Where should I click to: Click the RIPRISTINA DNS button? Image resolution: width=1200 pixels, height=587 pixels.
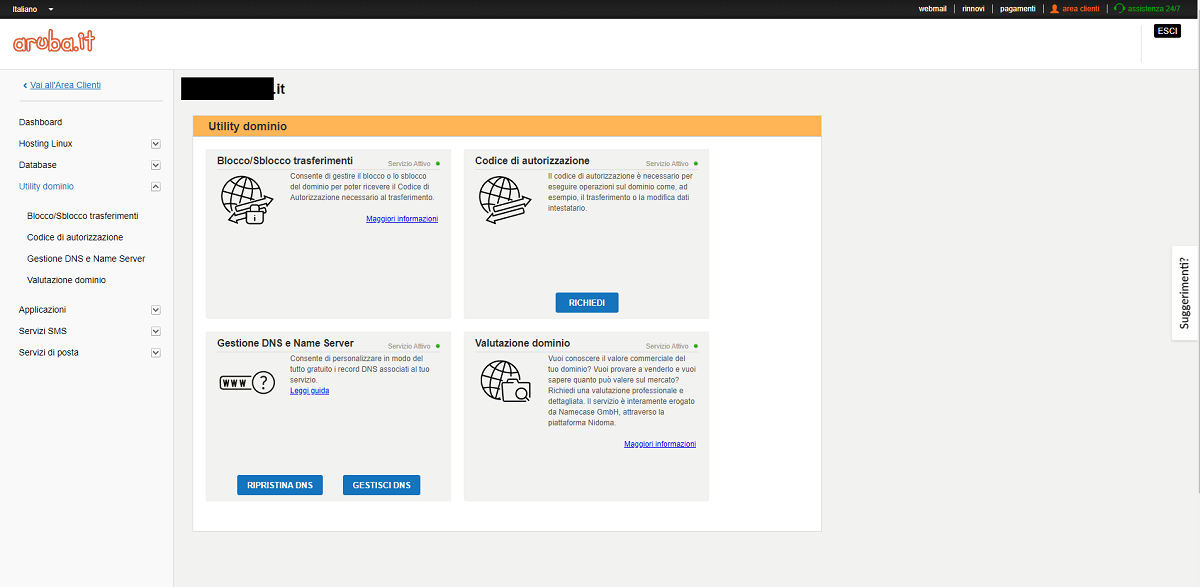tap(280, 485)
